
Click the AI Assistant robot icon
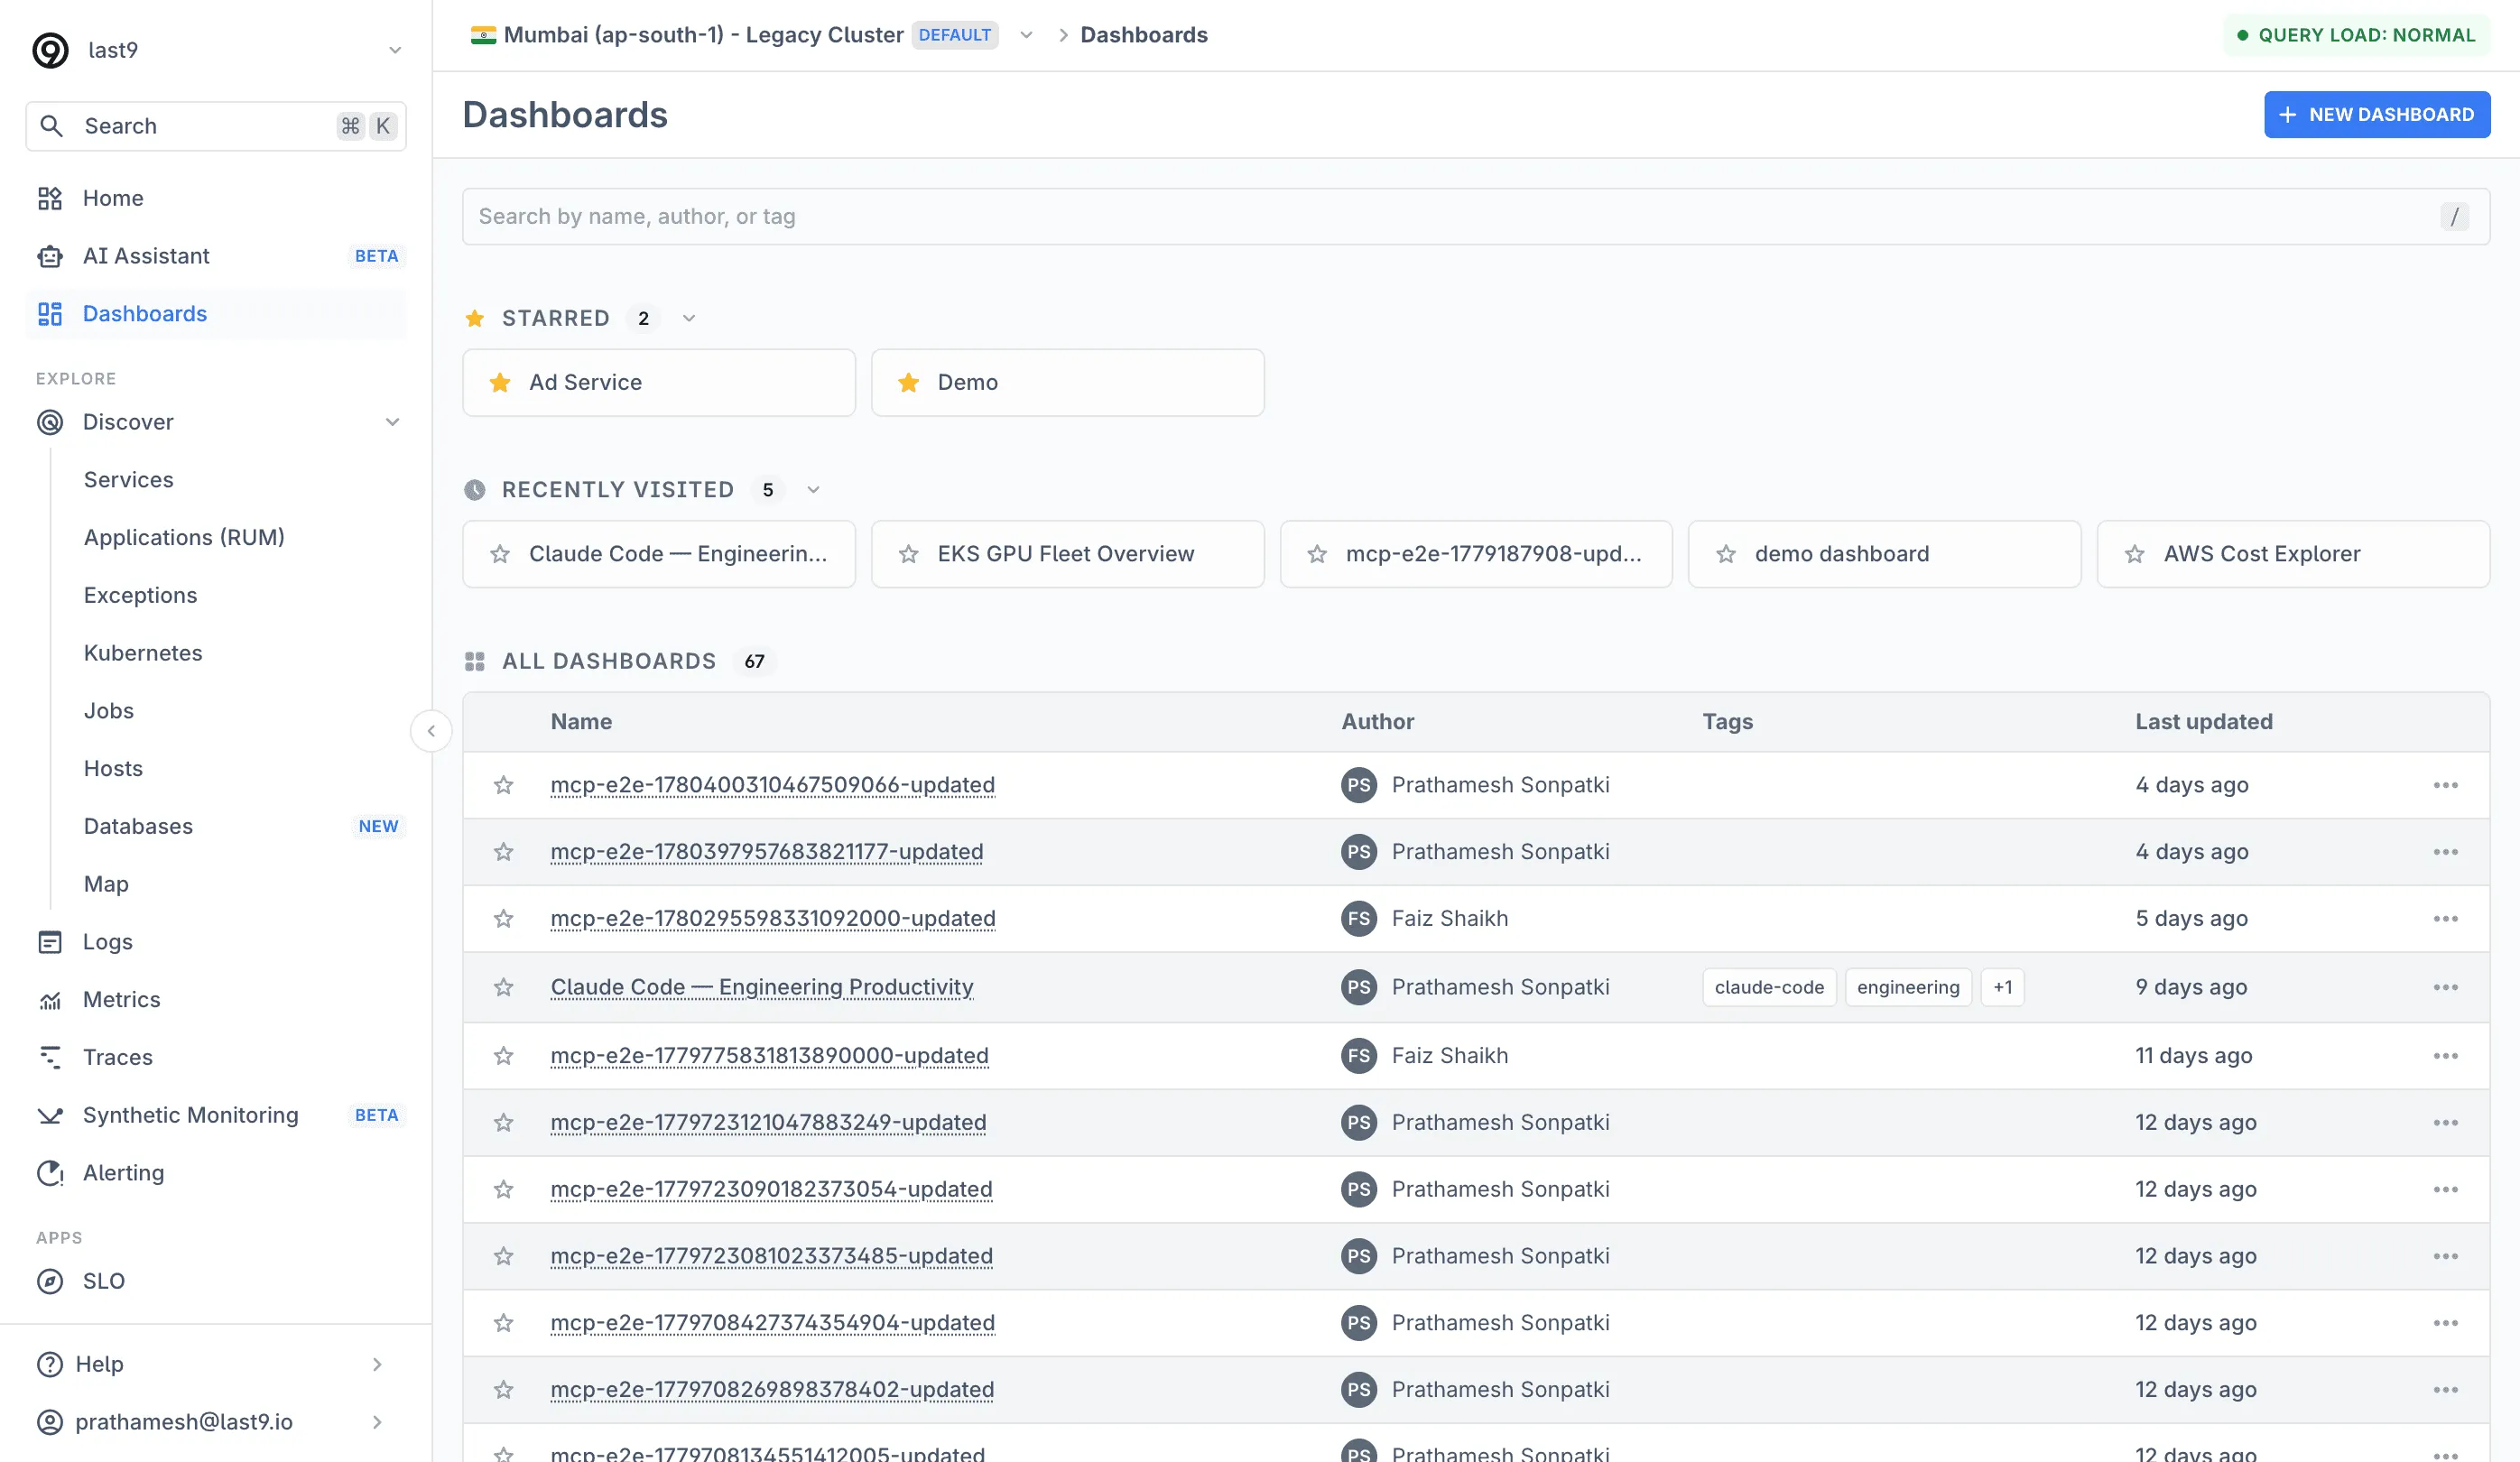(x=50, y=256)
